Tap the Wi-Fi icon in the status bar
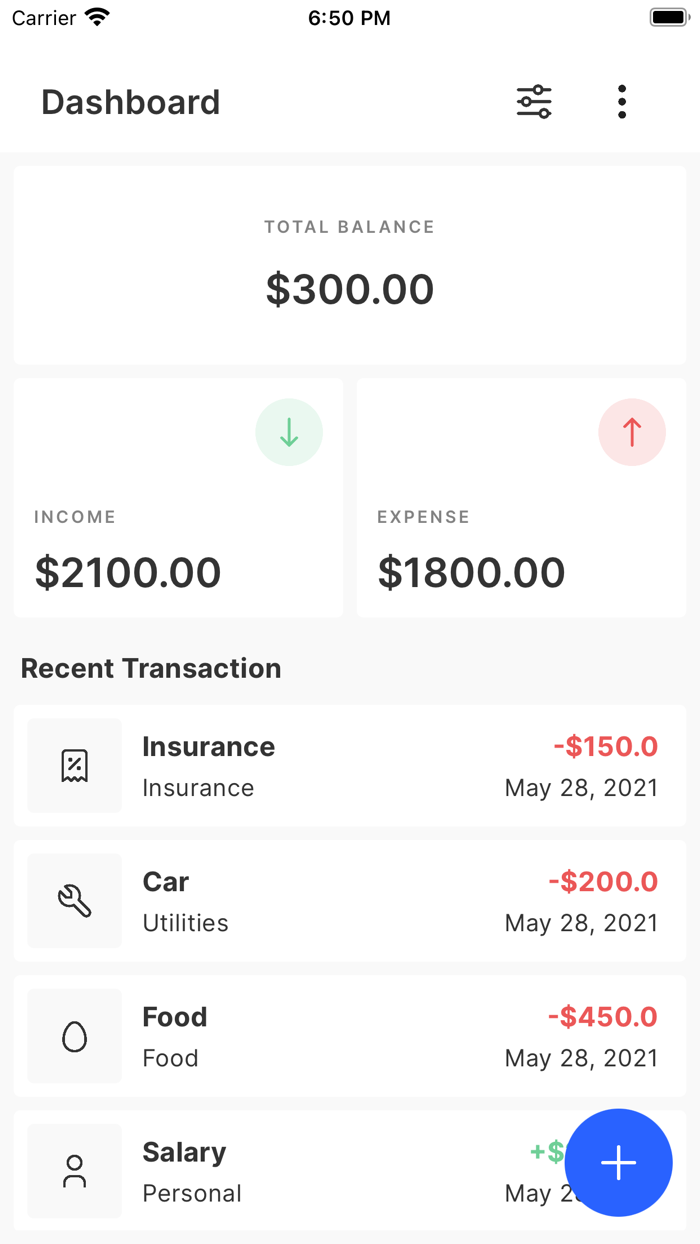 98,15
